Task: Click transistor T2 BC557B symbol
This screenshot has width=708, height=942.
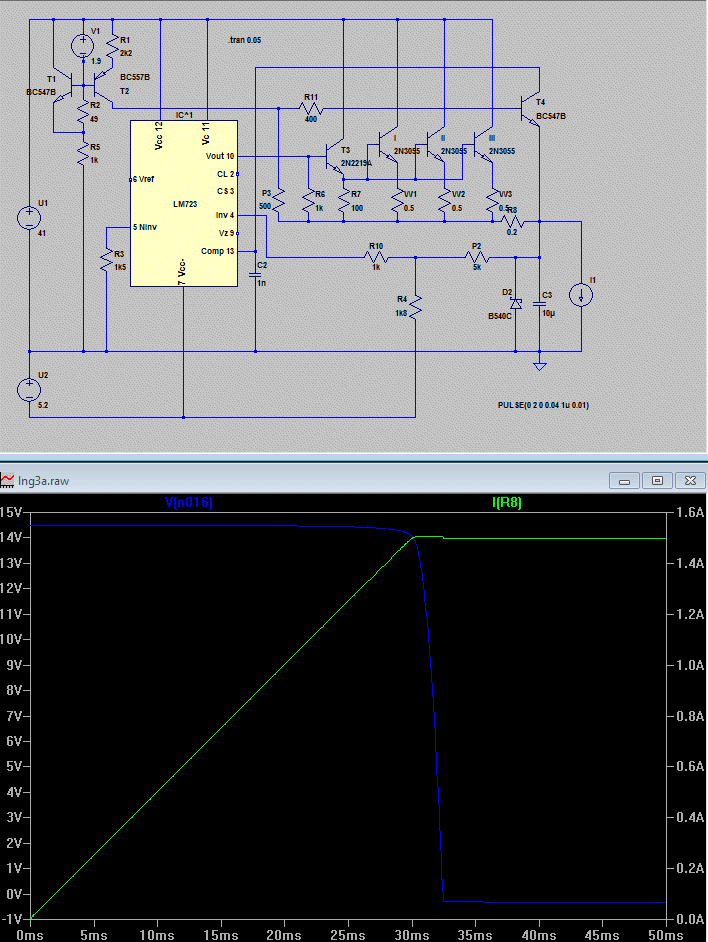Action: tap(103, 87)
